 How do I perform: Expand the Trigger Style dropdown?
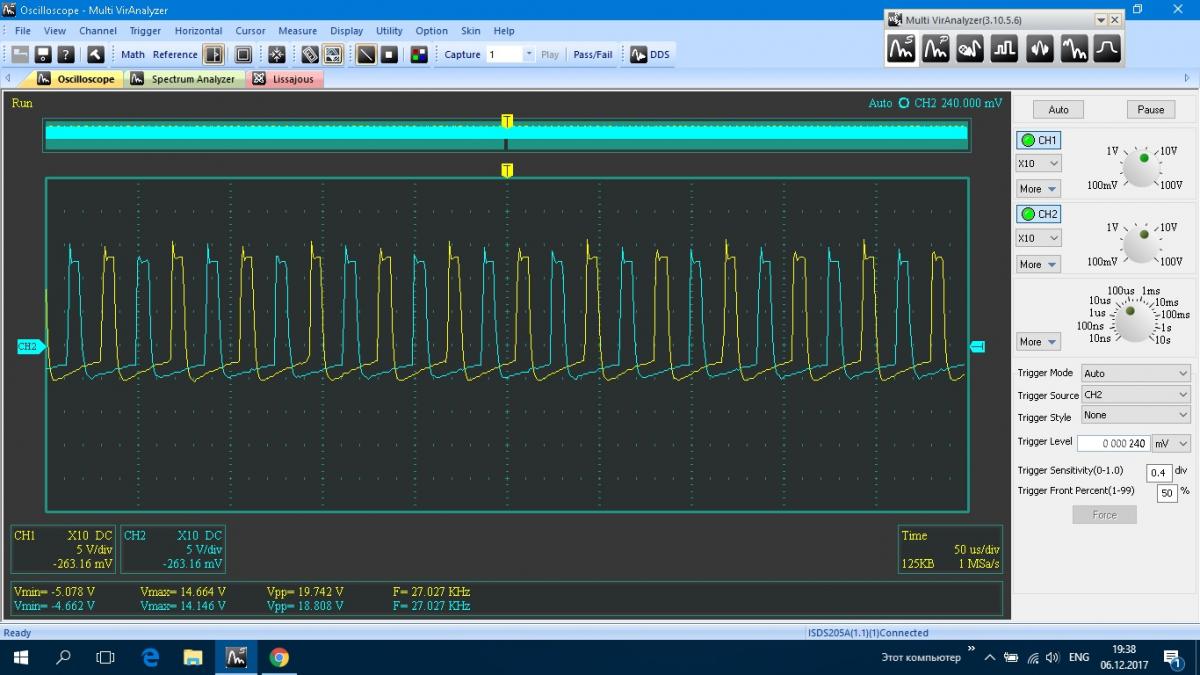click(1136, 415)
